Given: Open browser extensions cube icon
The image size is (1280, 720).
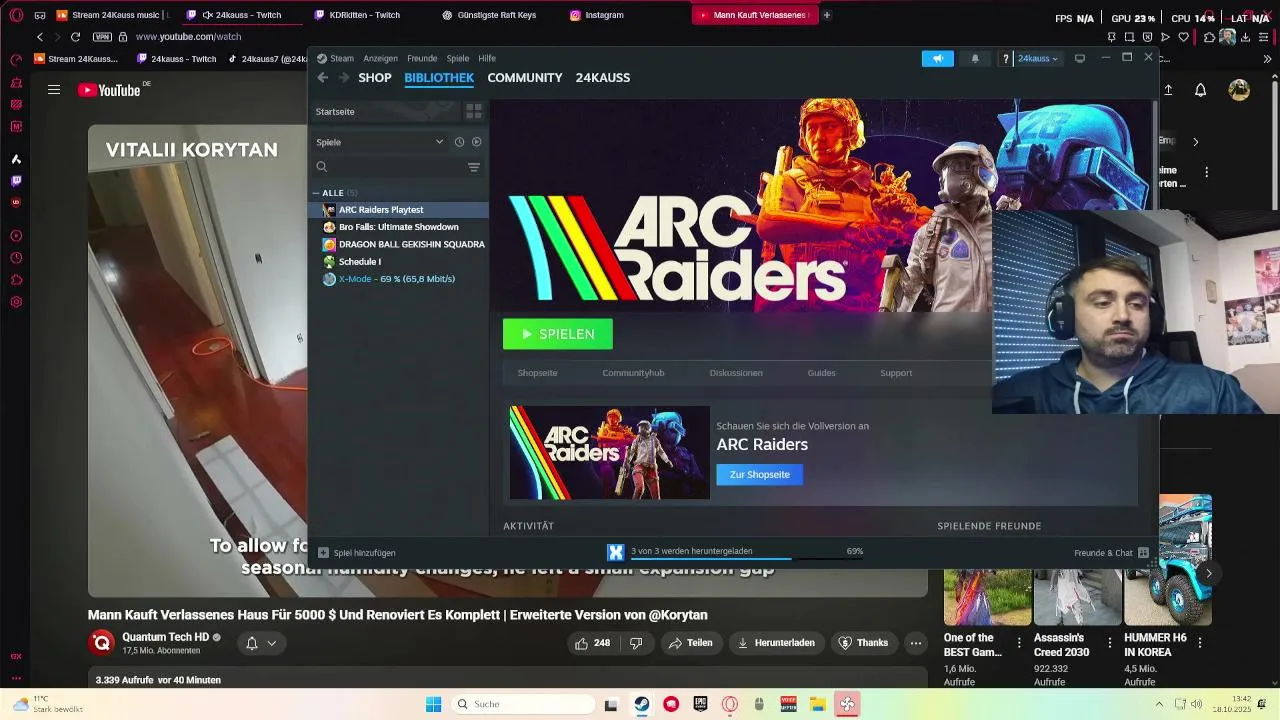Looking at the screenshot, I should click(1210, 37).
